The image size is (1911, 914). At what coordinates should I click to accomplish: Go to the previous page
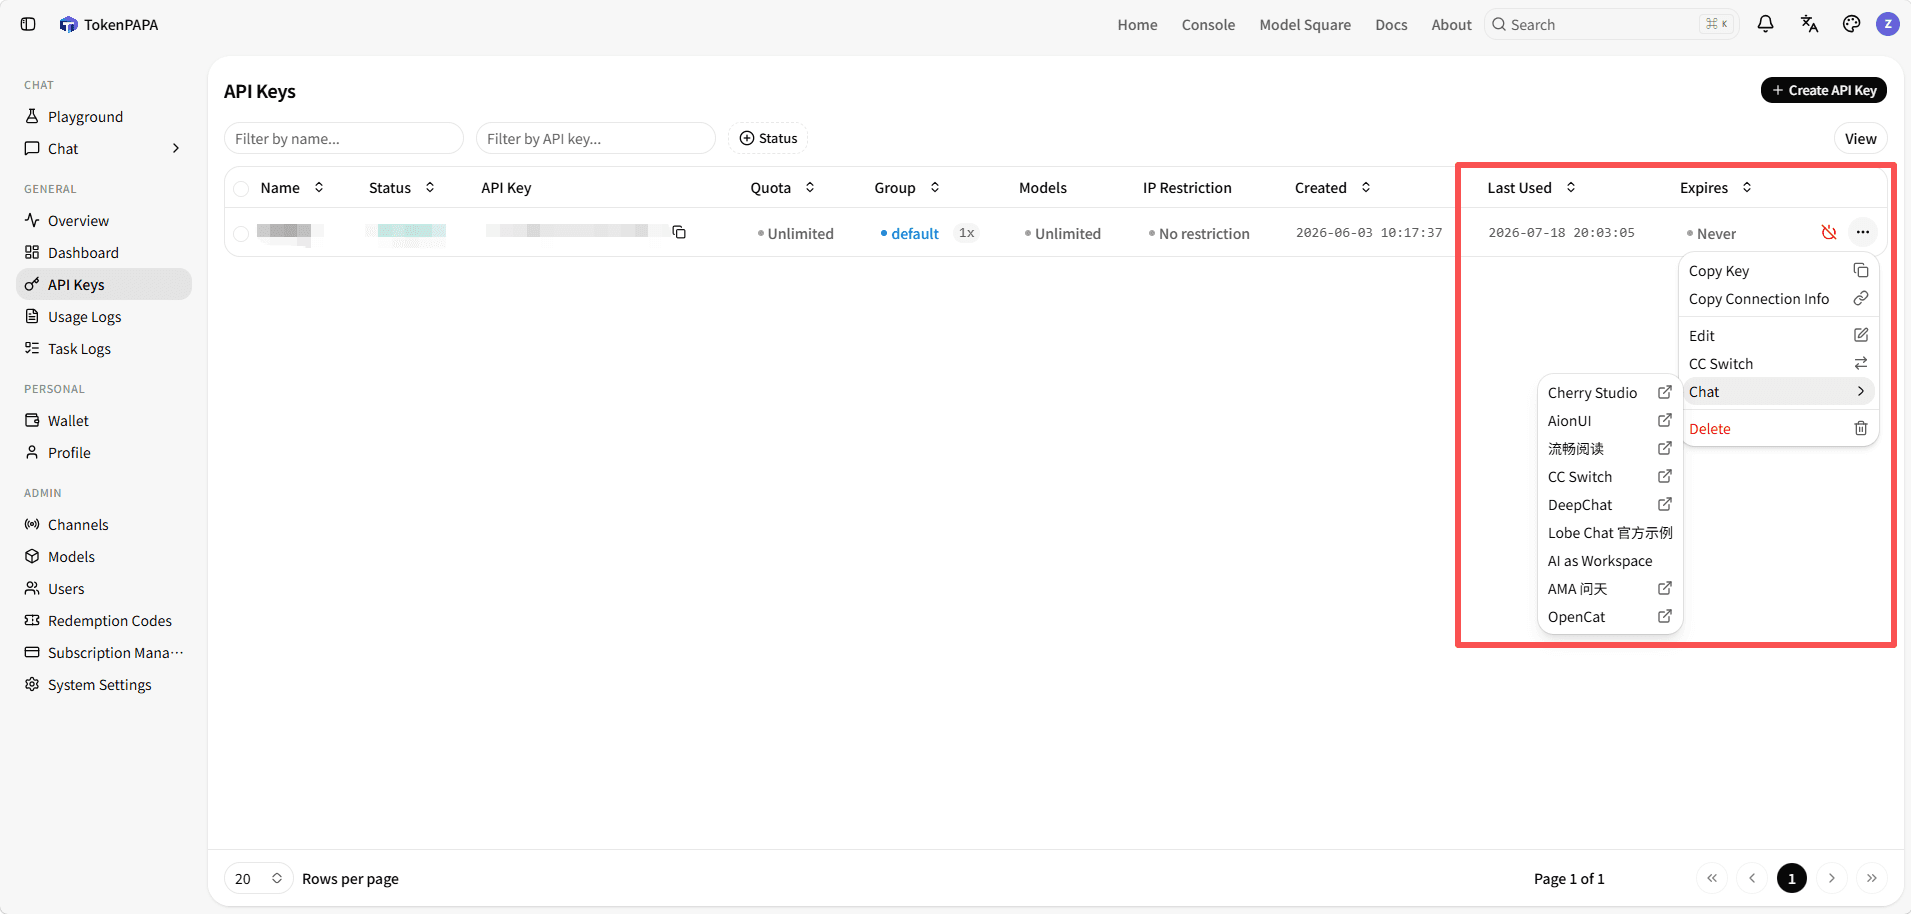point(1752,878)
